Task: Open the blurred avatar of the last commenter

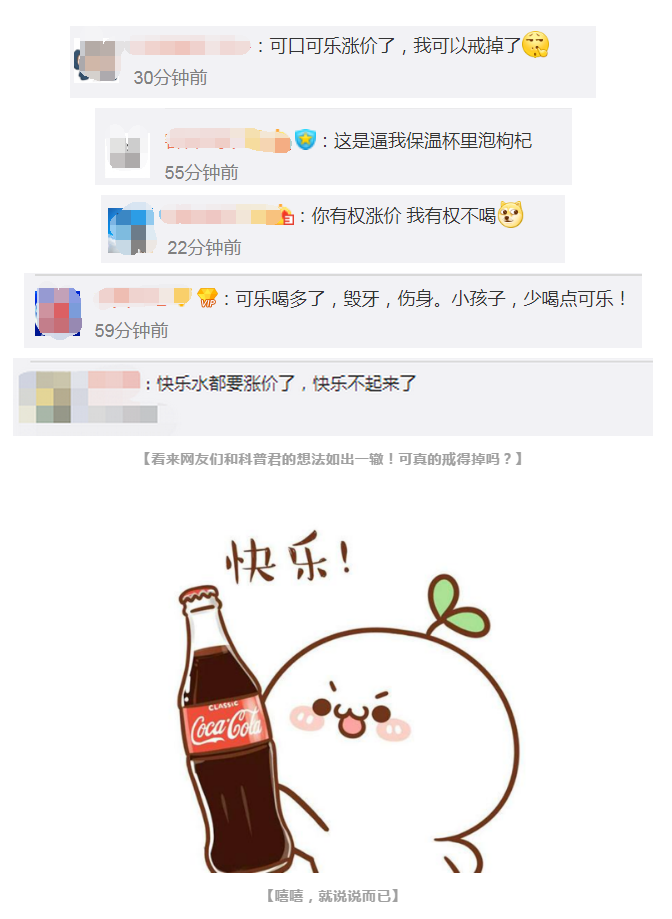Action: pos(45,397)
